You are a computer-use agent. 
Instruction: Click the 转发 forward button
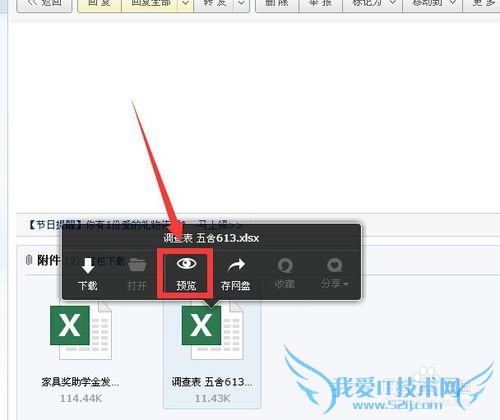(214, 5)
